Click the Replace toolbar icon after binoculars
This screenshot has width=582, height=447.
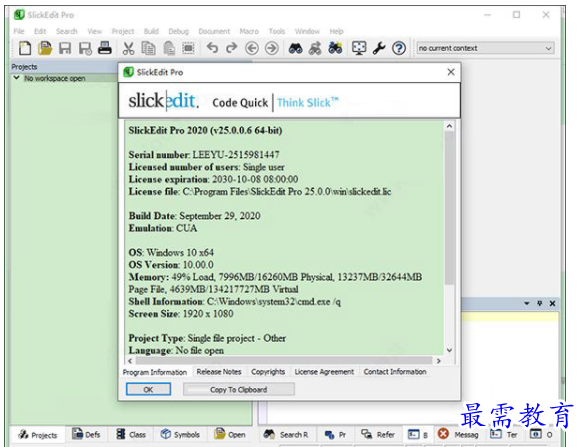coord(315,48)
